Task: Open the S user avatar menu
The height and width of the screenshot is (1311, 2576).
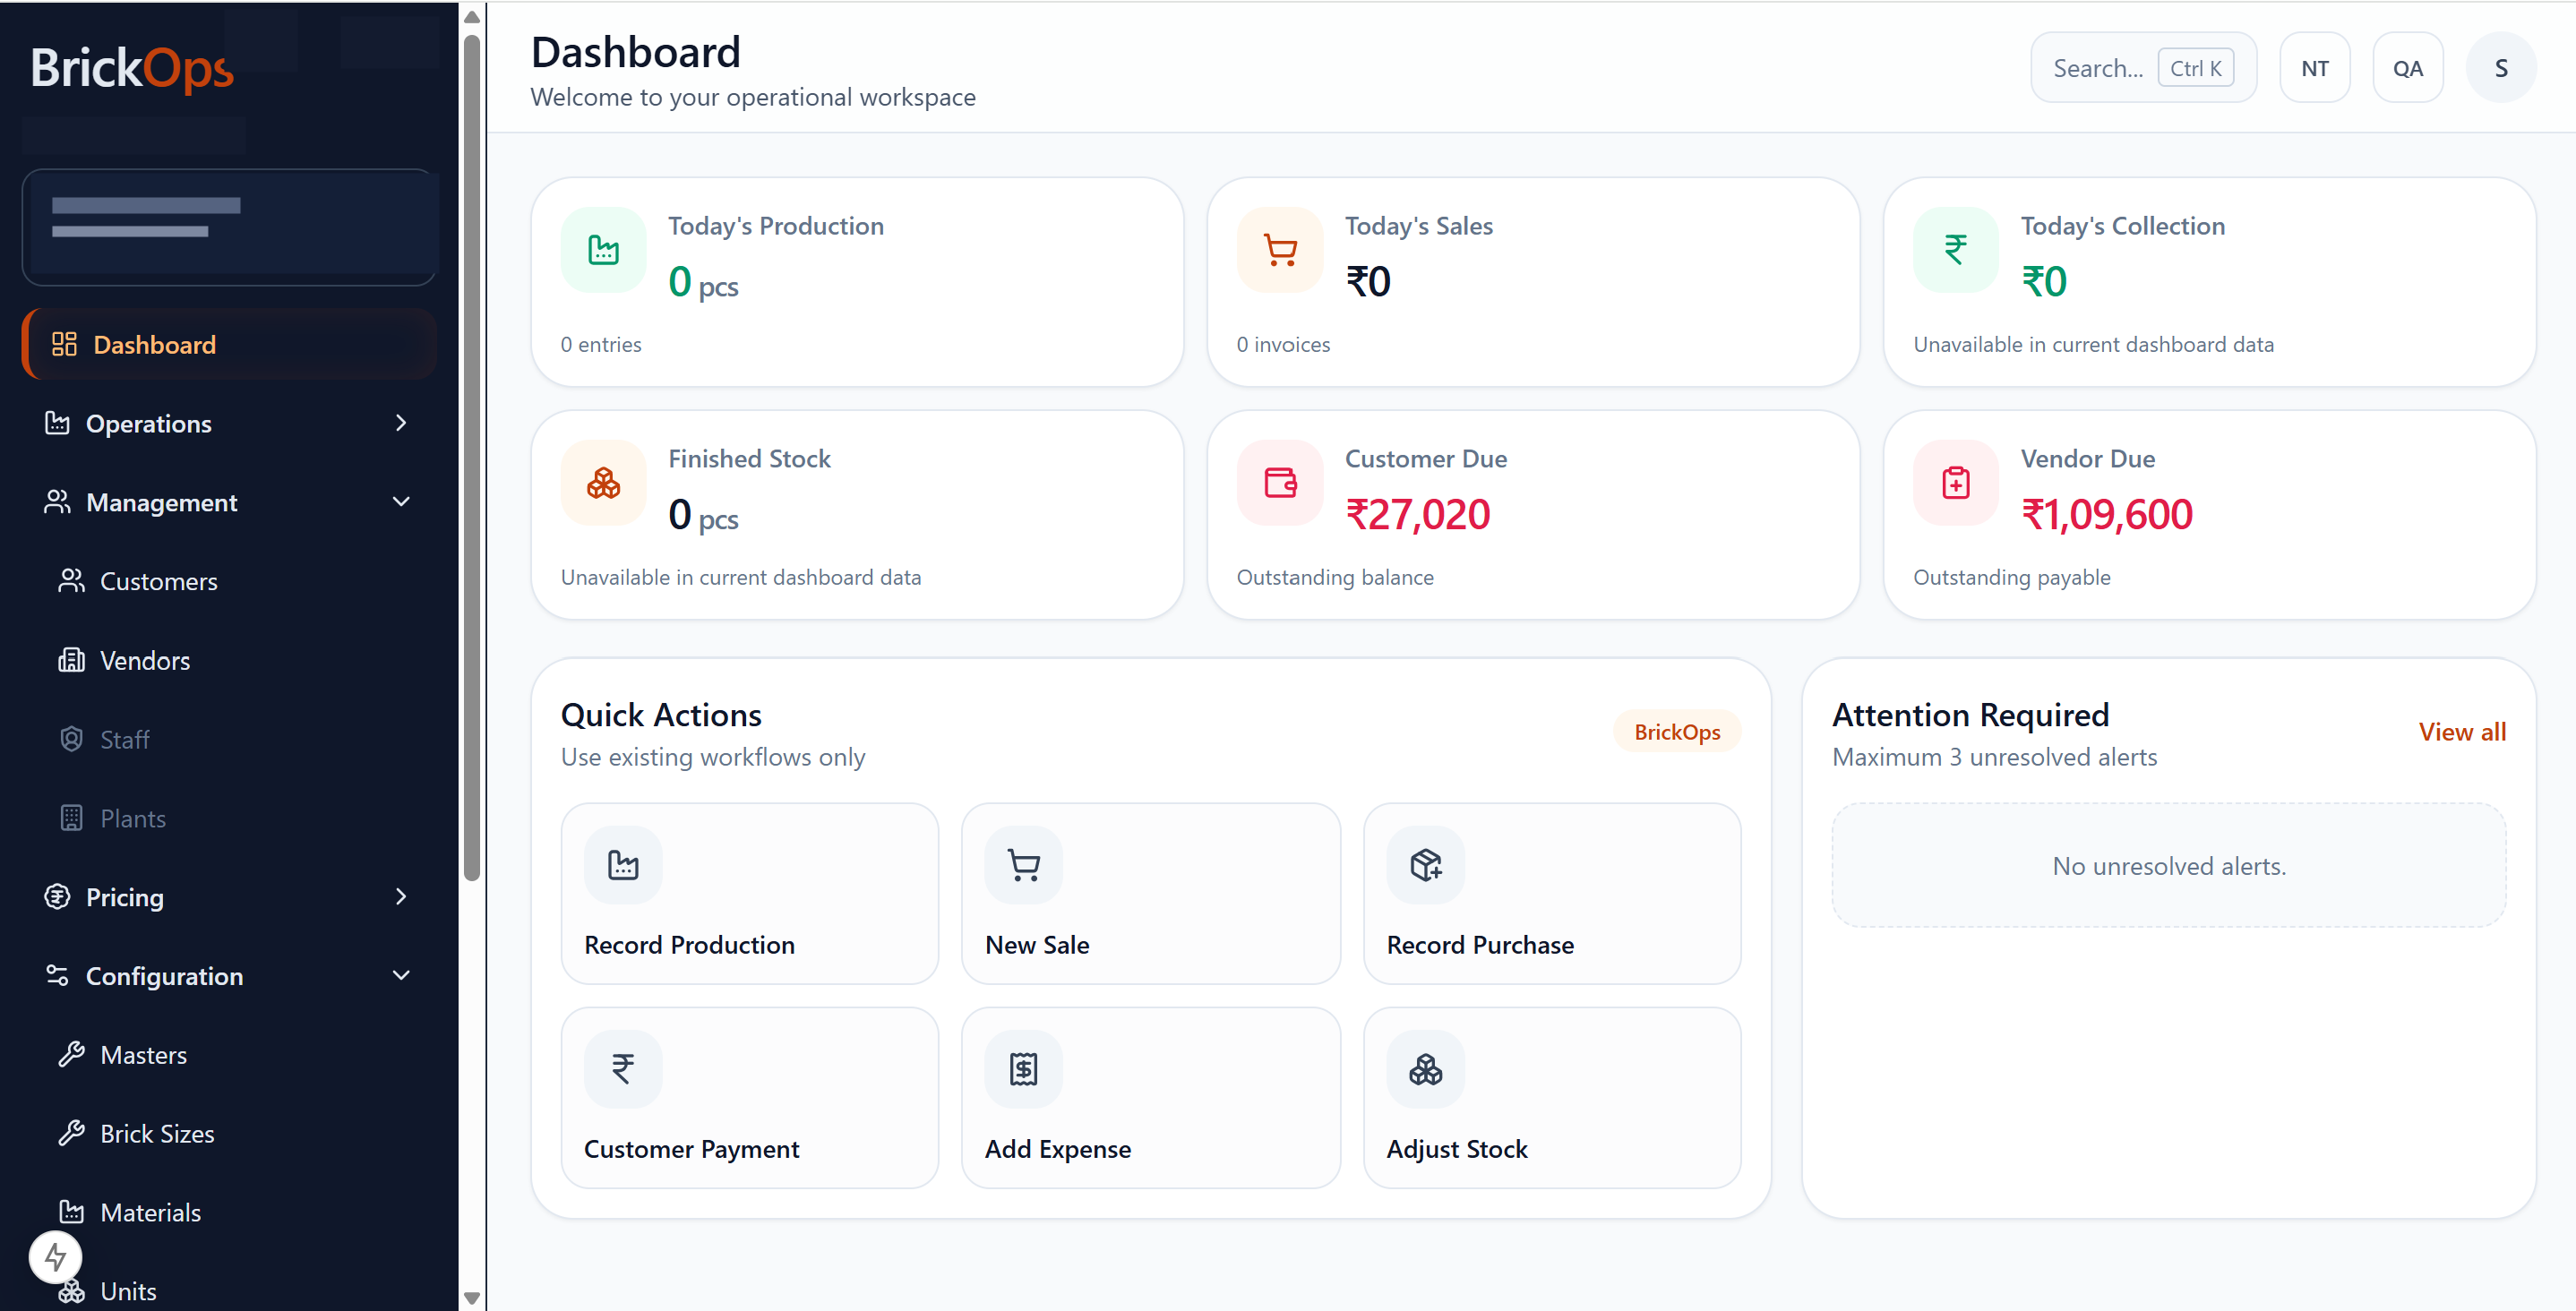Action: 2501,68
